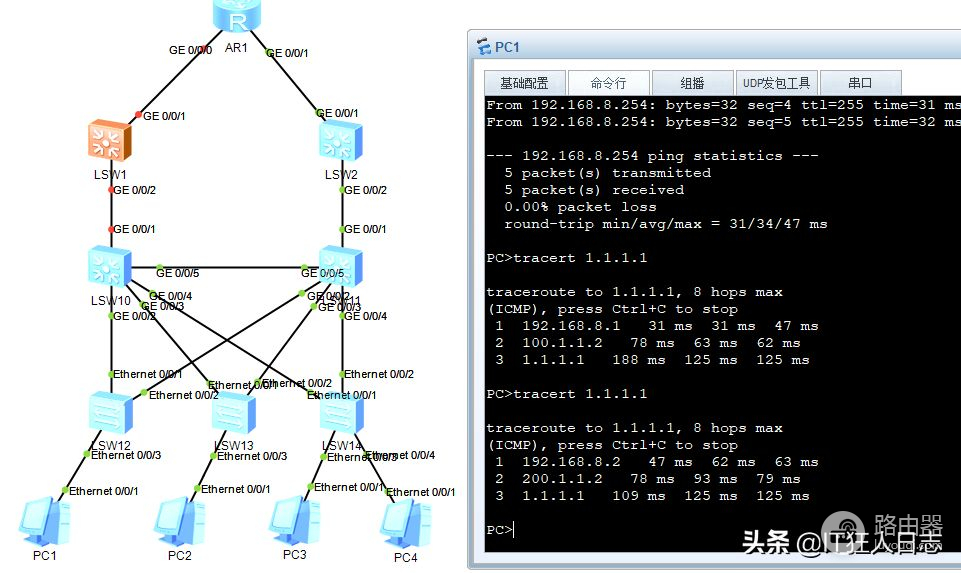Switch to the 命令行 tab

pyautogui.click(x=609, y=83)
